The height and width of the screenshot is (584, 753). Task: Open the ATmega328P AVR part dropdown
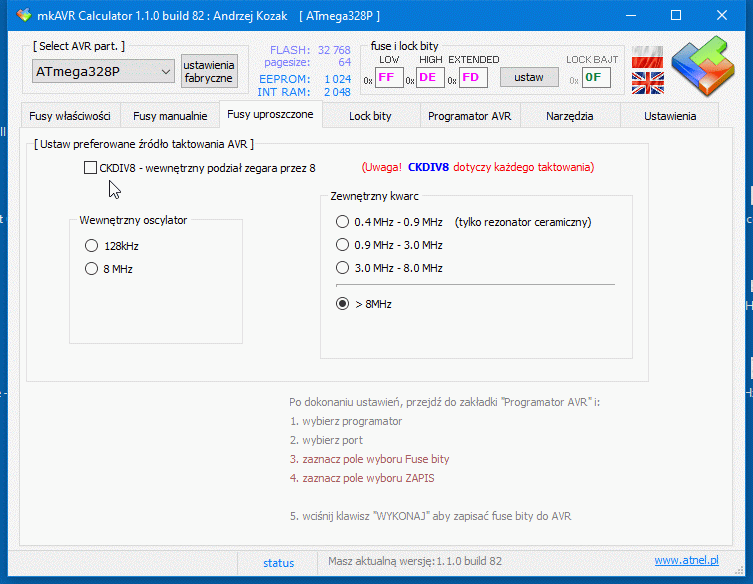coord(103,72)
